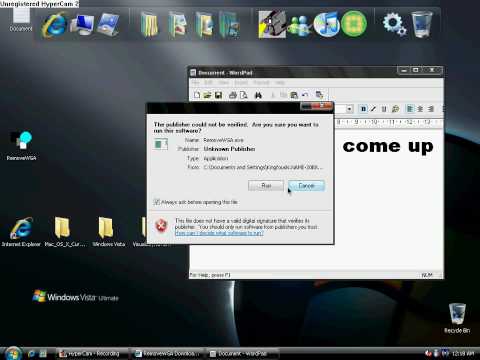Click Find binoculars icon in WordPad toolbar
The height and width of the screenshot is (360, 480).
tap(258, 95)
